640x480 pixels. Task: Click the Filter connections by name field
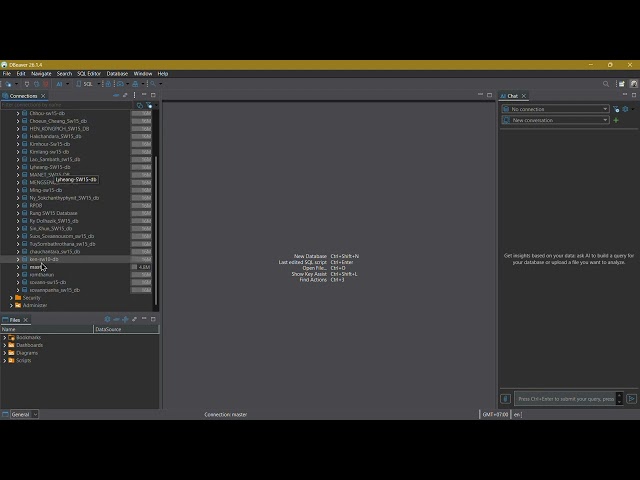click(x=65, y=105)
